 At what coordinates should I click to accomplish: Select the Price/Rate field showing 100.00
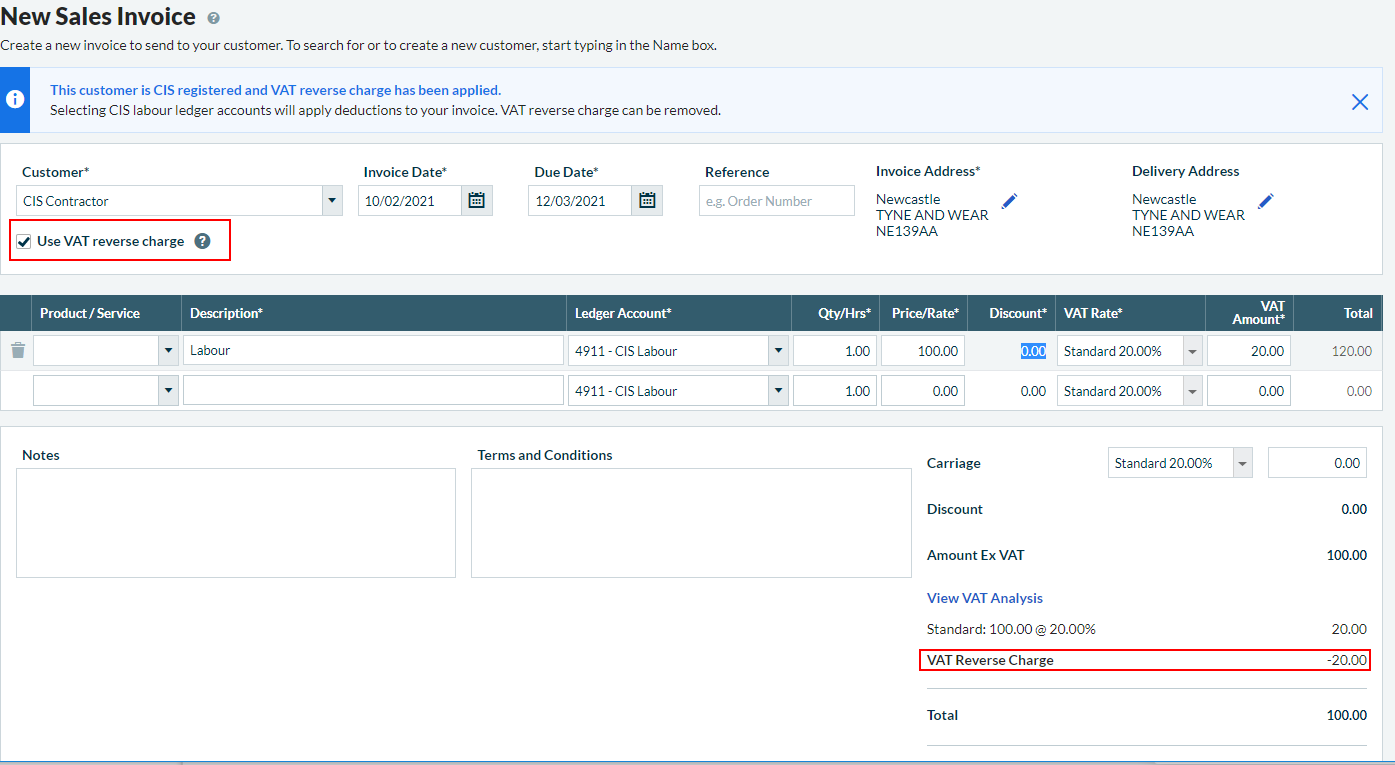point(923,351)
